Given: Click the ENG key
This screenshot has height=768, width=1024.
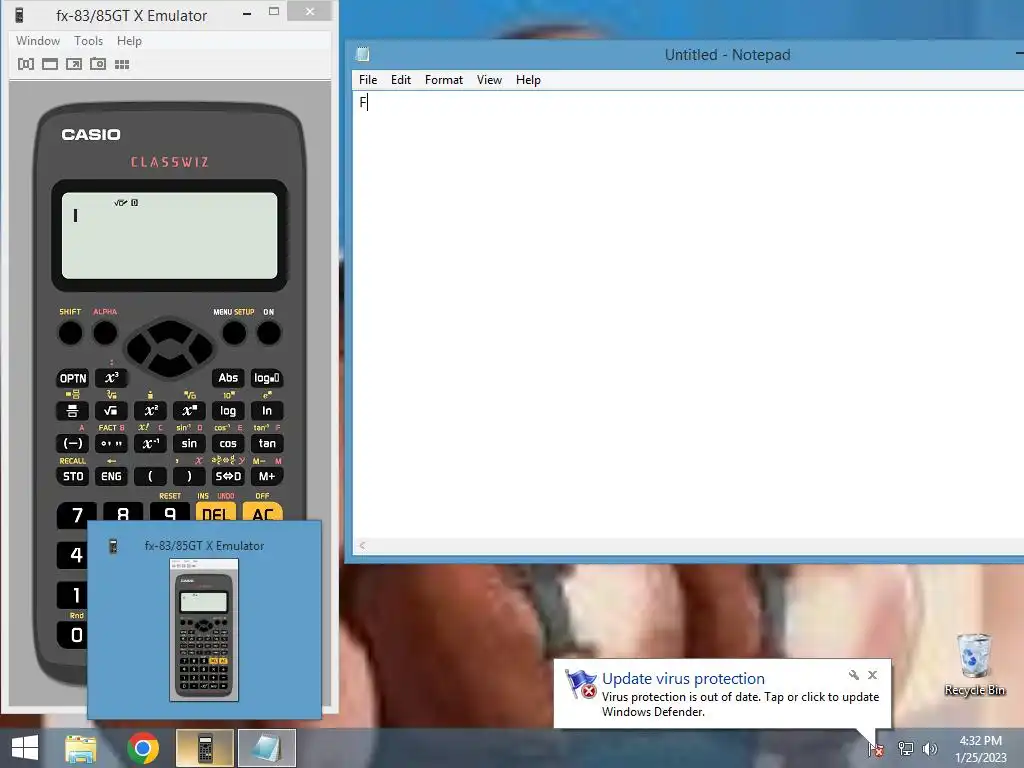Looking at the screenshot, I should tap(111, 476).
